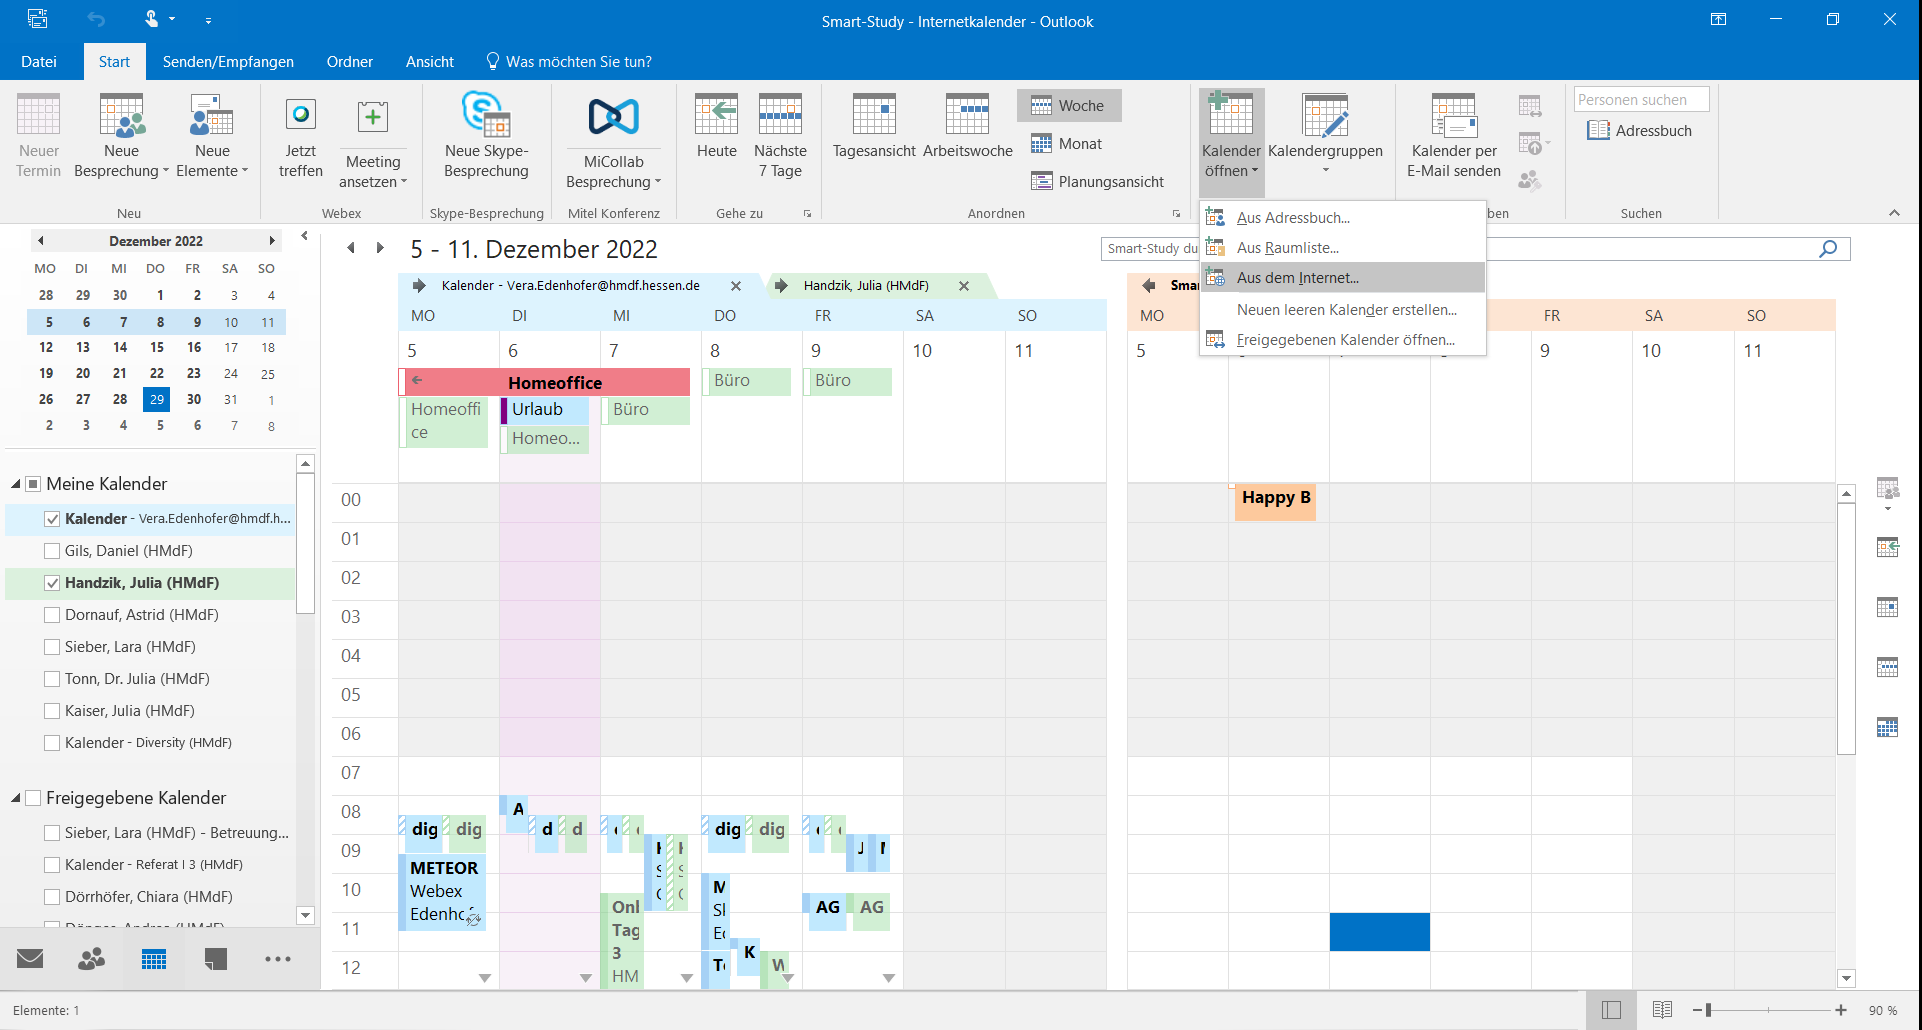Open the Adressbuch
The width and height of the screenshot is (1922, 1030).
point(1640,131)
